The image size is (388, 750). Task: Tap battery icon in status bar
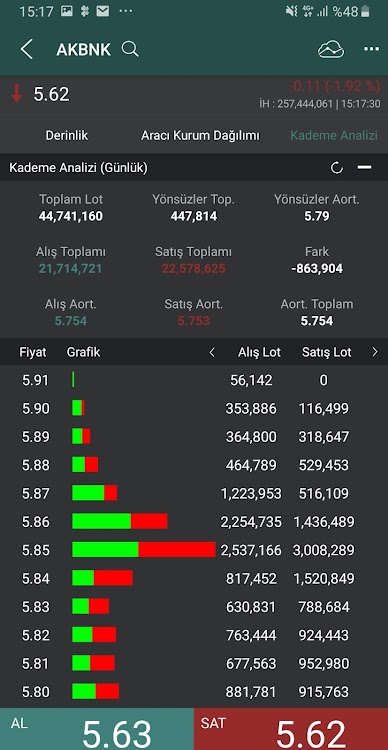[366, 11]
